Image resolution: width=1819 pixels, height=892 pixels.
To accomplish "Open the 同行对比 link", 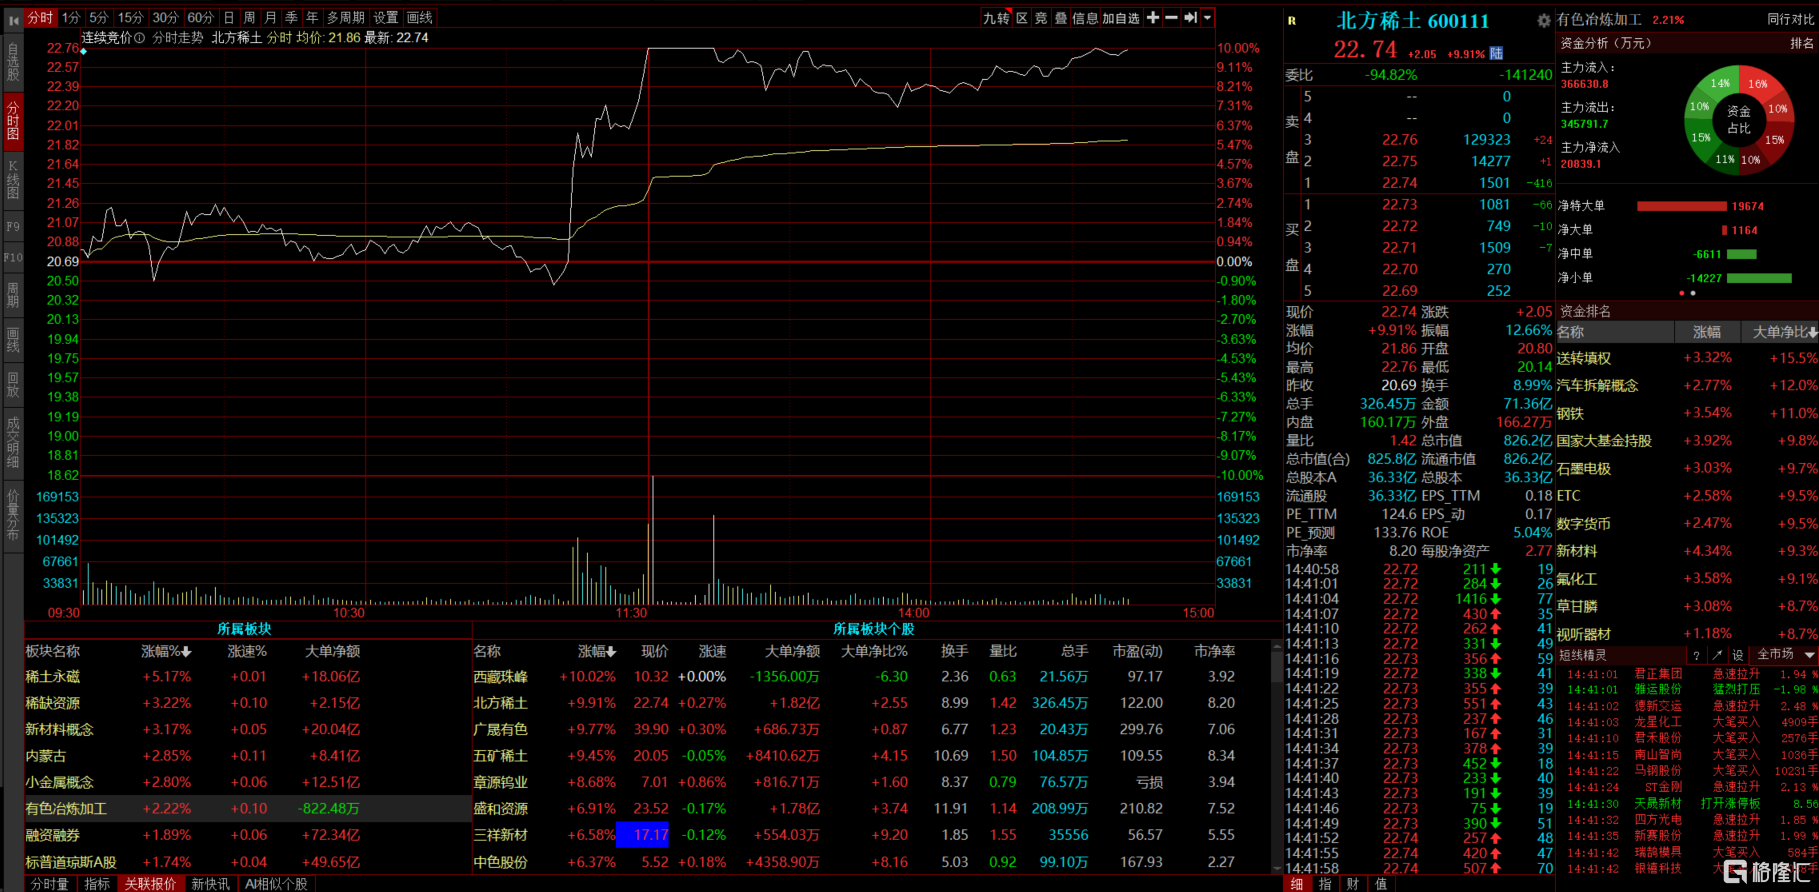I will click(x=1789, y=19).
